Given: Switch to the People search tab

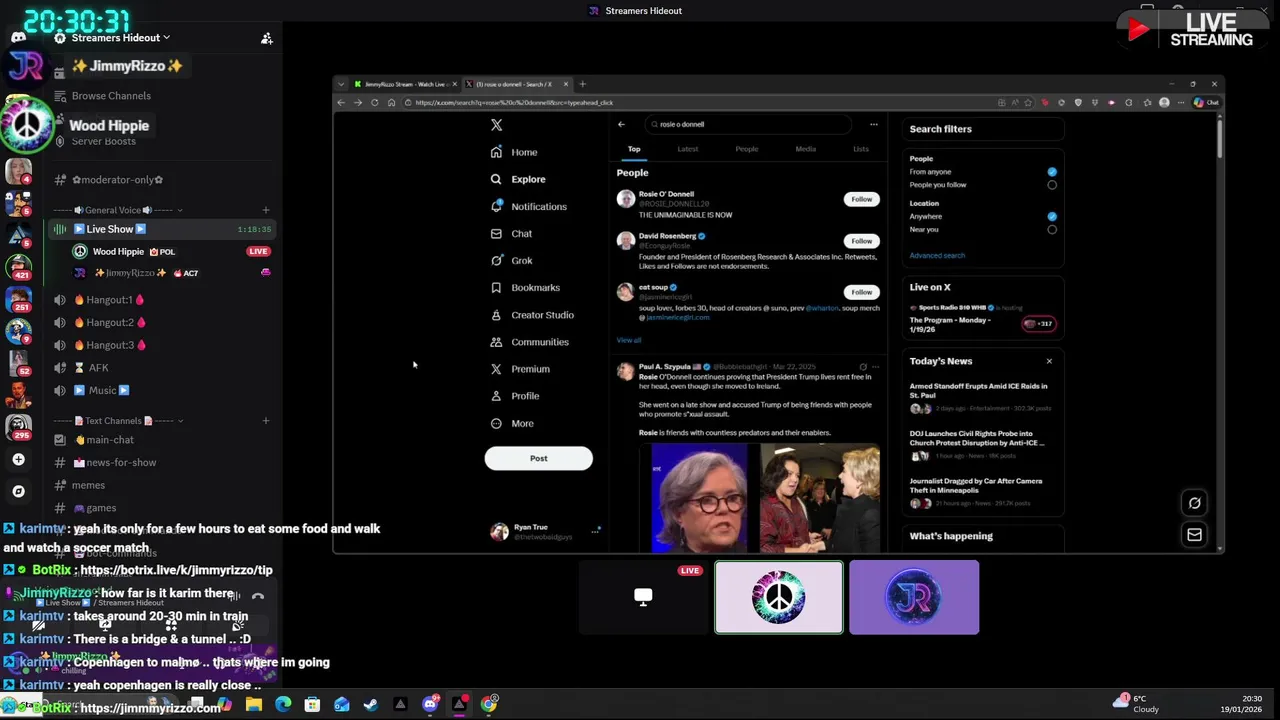Looking at the screenshot, I should pyautogui.click(x=747, y=149).
